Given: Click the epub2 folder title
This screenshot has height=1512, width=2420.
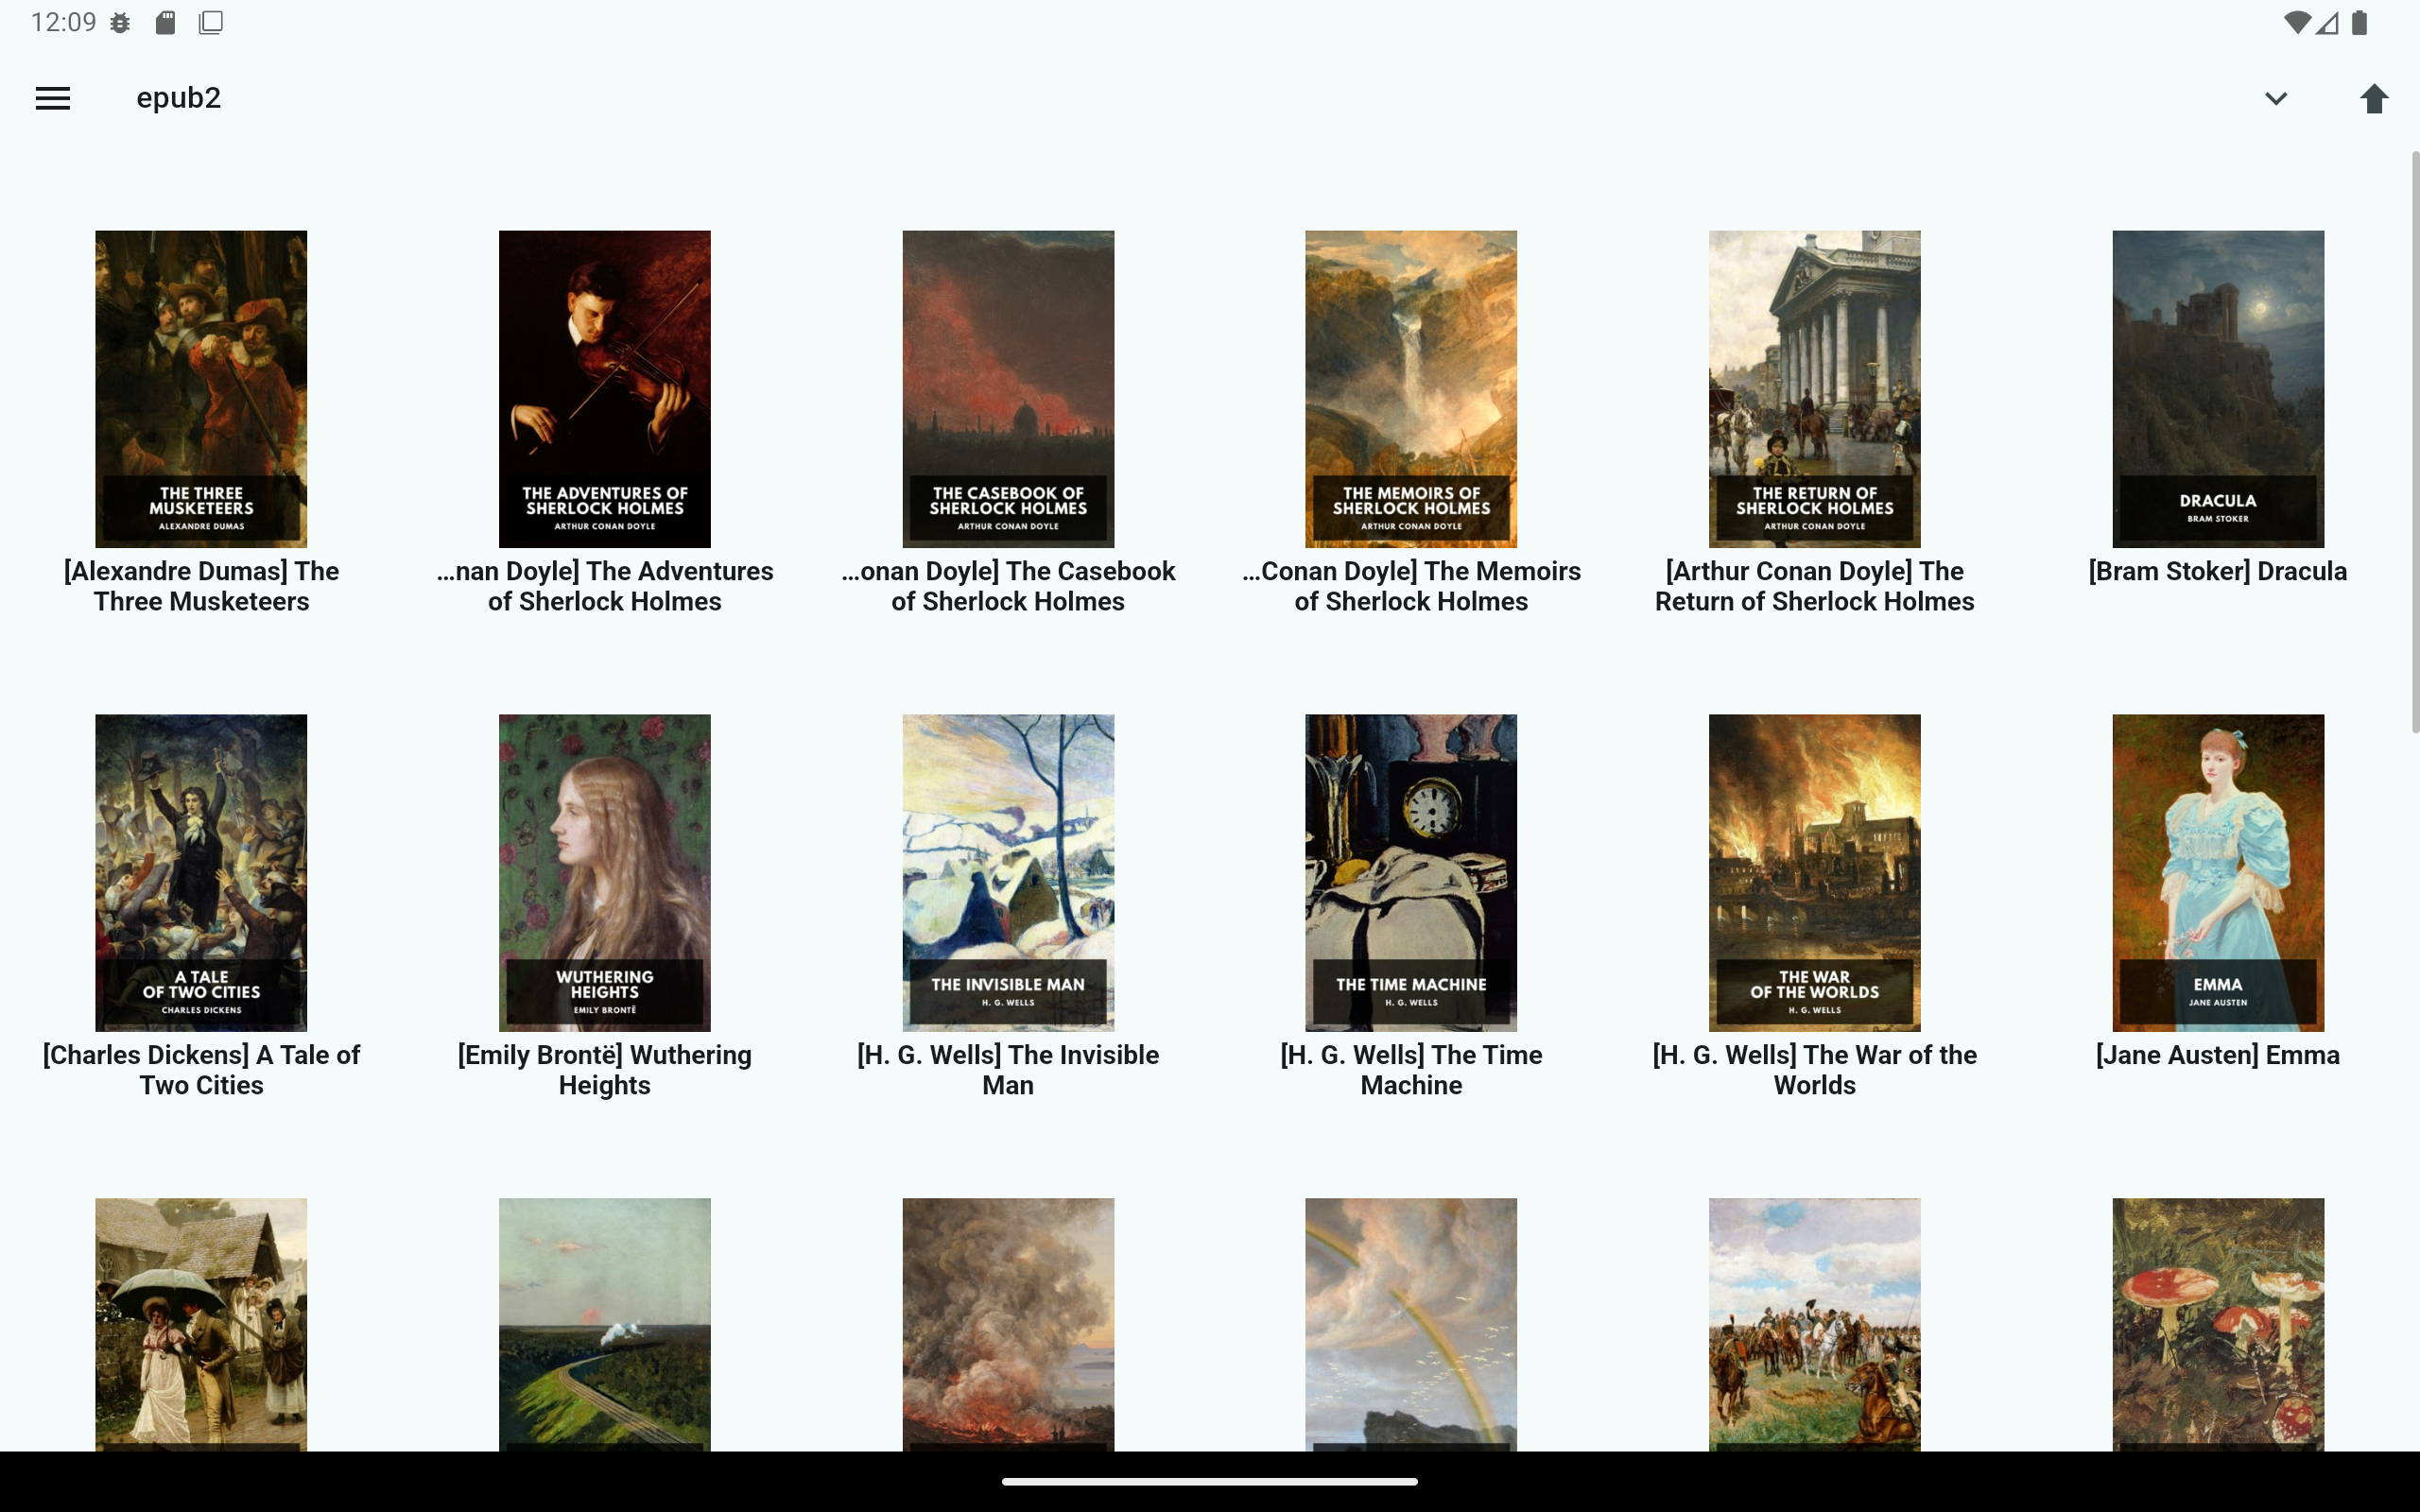Looking at the screenshot, I should coord(178,98).
